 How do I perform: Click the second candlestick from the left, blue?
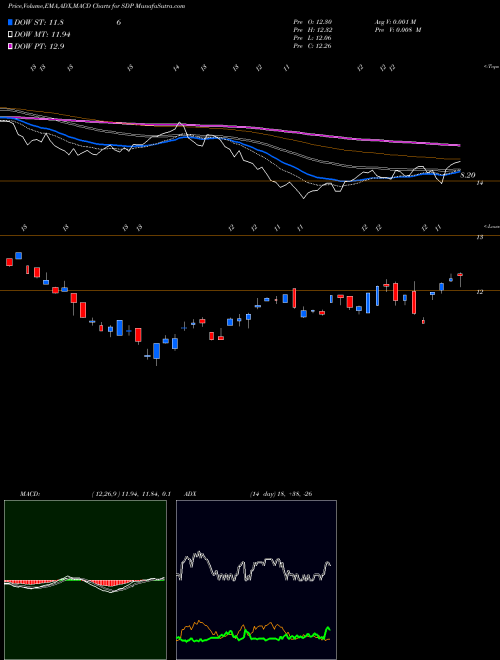[18, 255]
